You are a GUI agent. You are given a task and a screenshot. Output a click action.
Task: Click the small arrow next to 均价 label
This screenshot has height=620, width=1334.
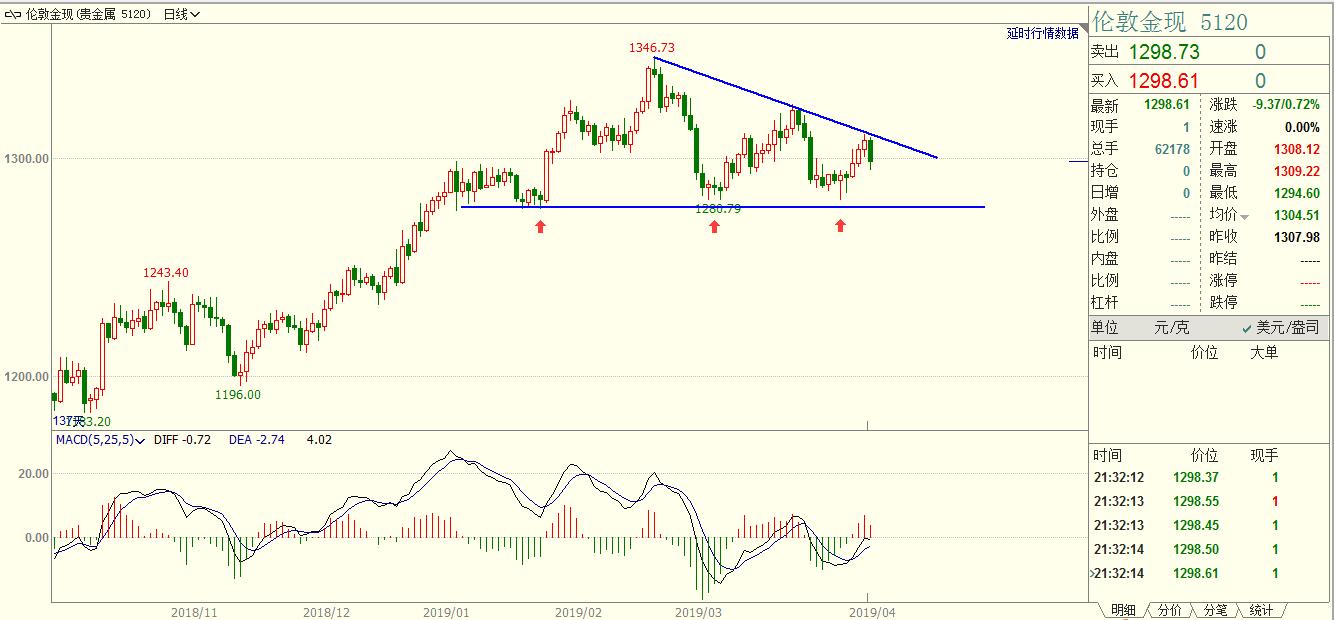point(1245,216)
